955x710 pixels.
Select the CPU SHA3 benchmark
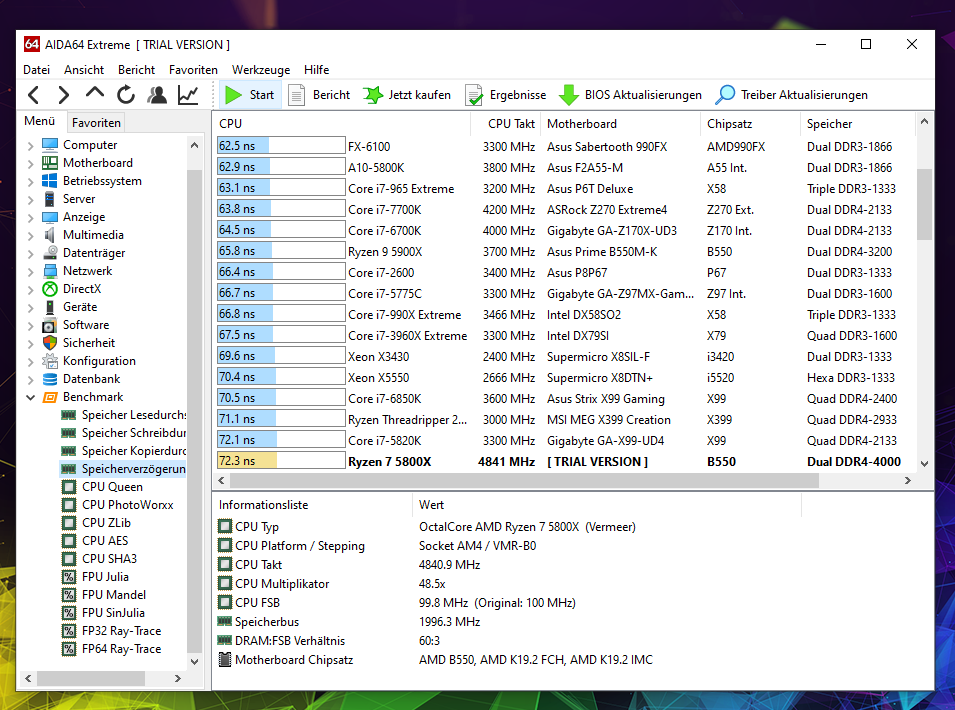(x=99, y=559)
